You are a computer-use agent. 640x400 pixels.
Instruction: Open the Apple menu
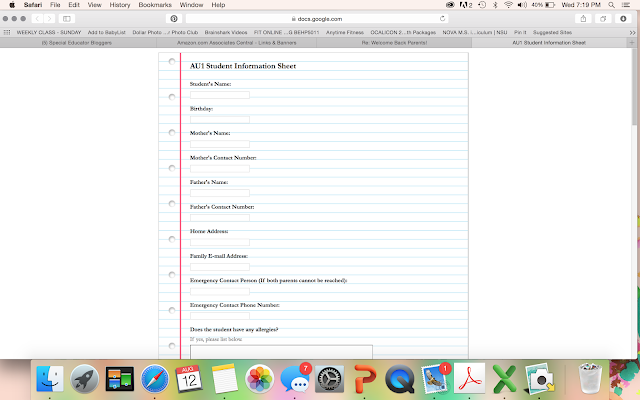click(x=12, y=5)
